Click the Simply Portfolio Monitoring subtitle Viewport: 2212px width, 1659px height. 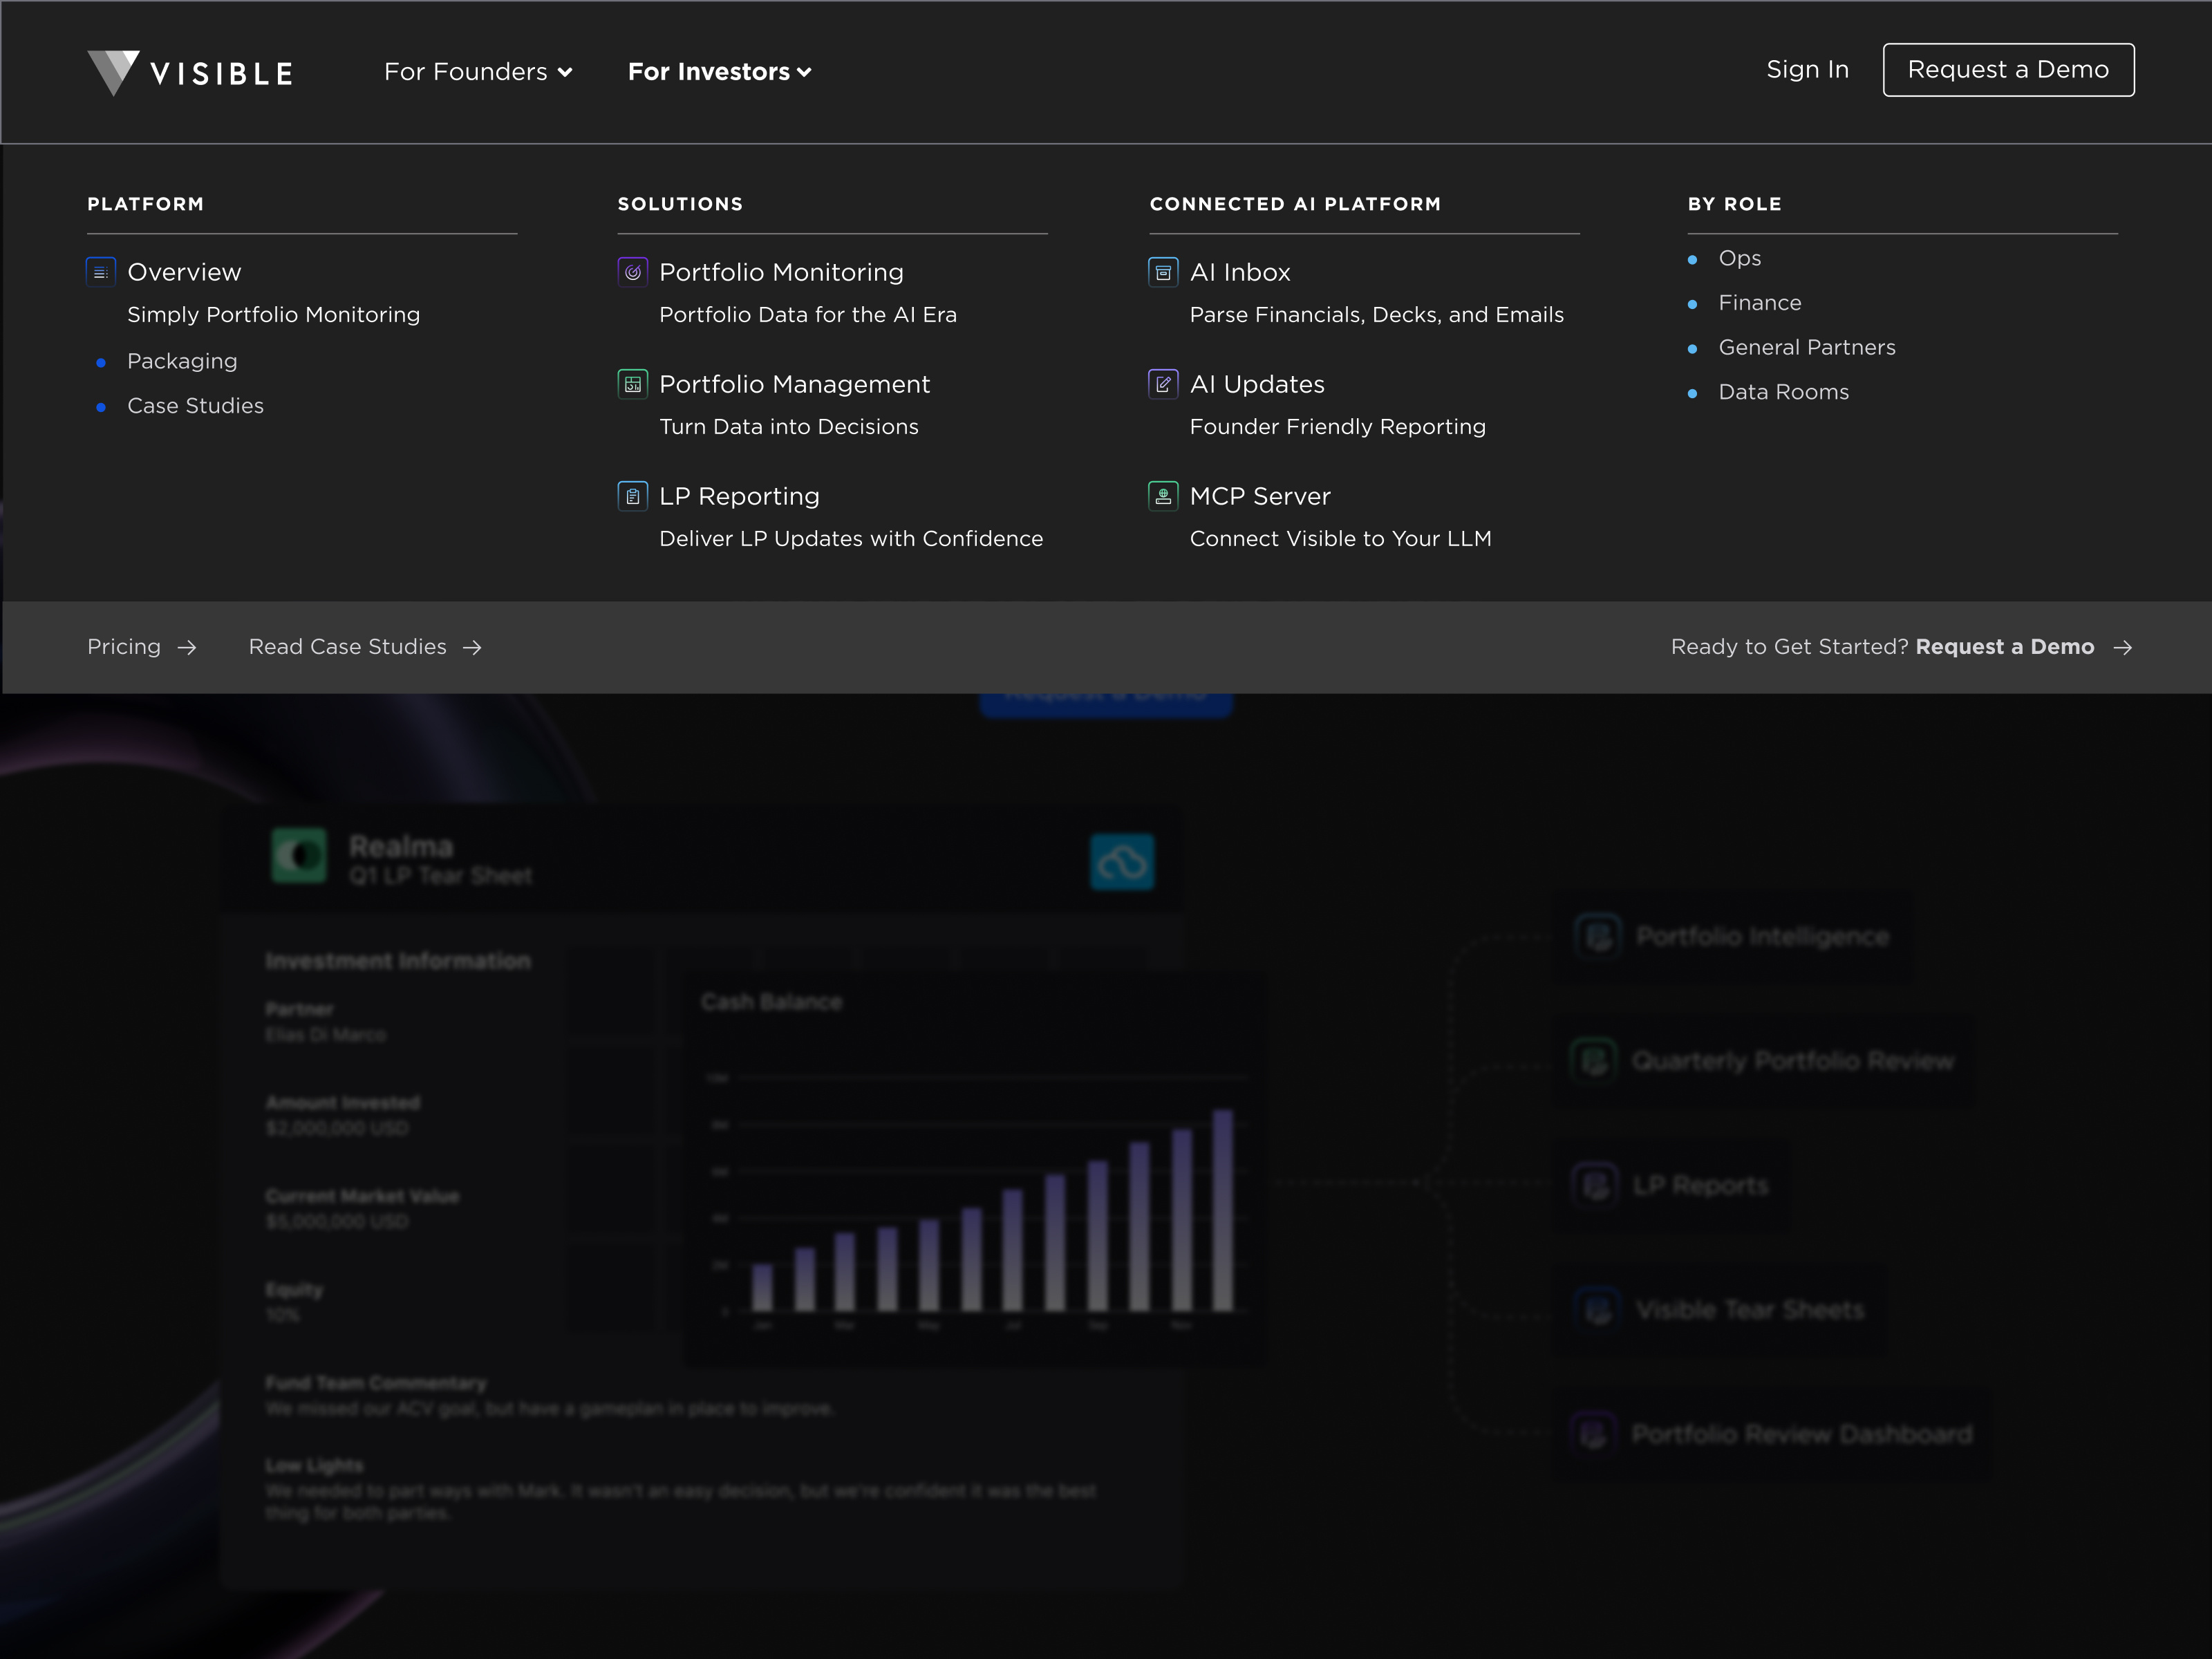point(274,315)
